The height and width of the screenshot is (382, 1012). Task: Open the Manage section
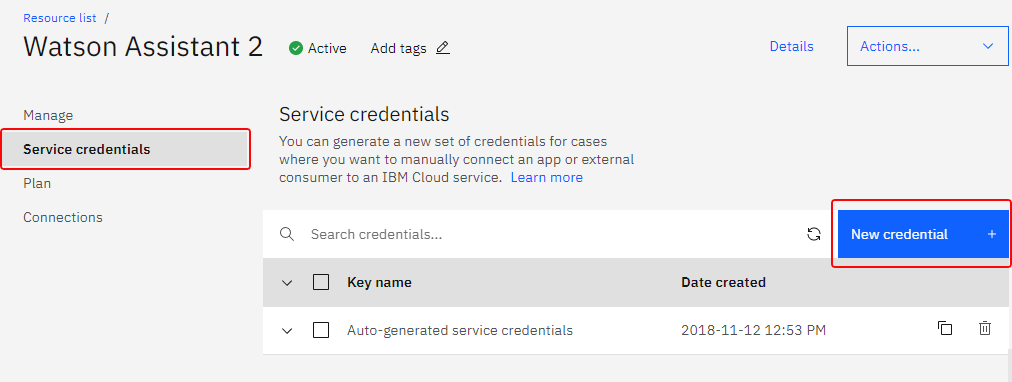(48, 116)
